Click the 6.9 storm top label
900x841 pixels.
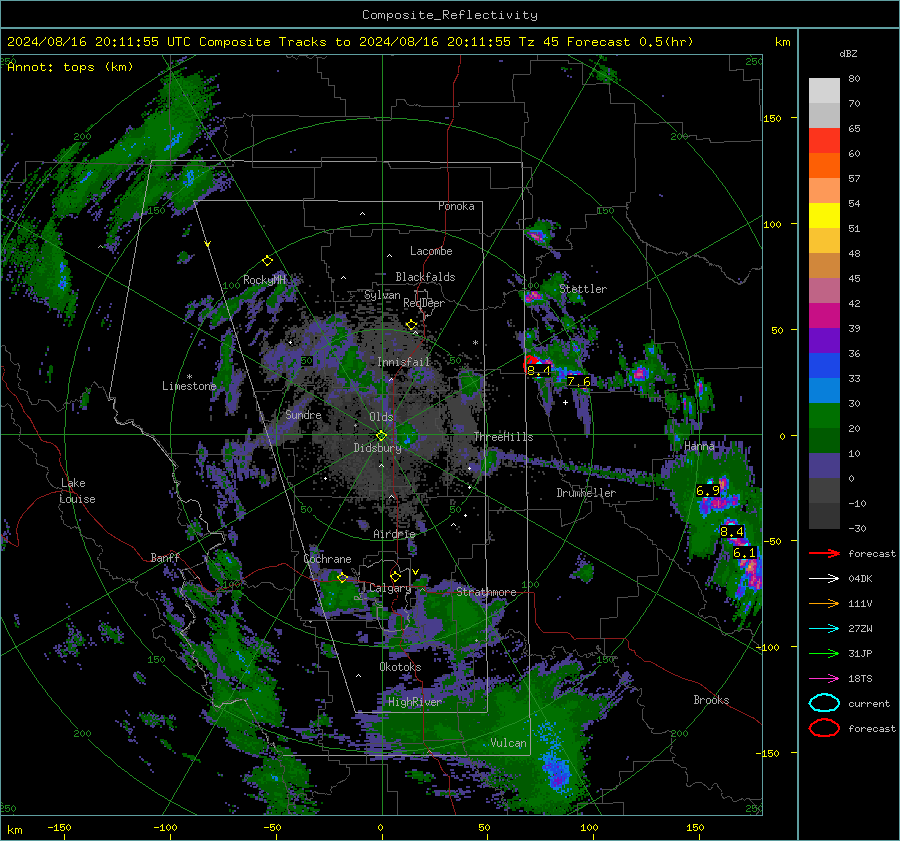click(x=708, y=491)
